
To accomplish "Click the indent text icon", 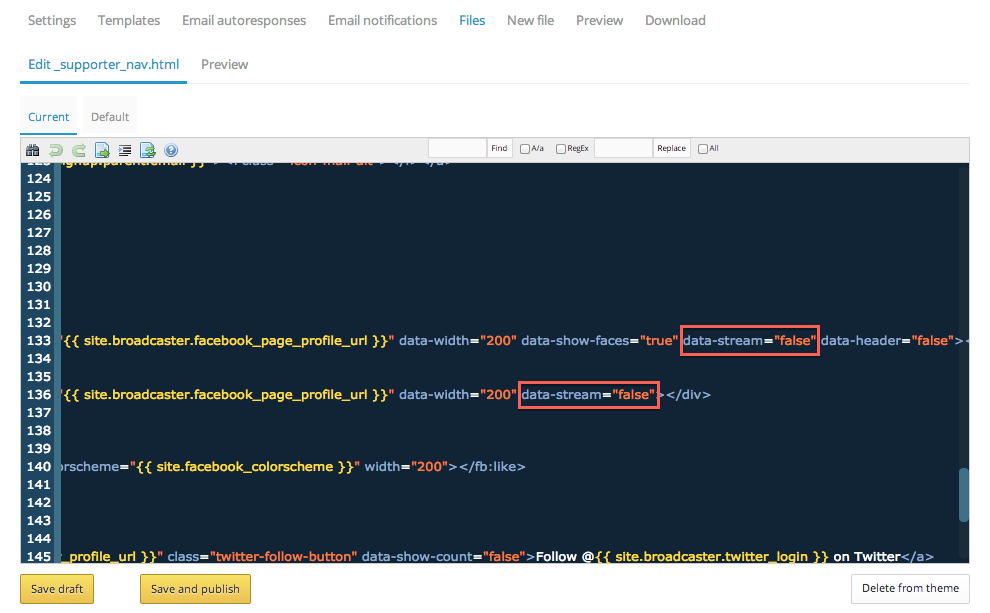I will 125,150.
